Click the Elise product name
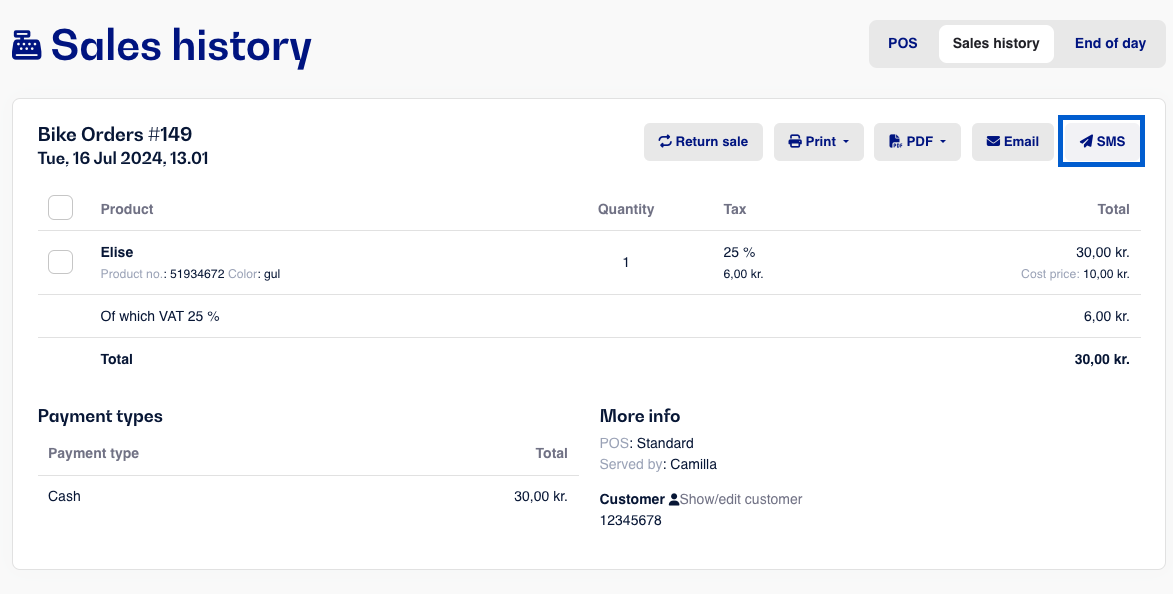 pos(117,252)
